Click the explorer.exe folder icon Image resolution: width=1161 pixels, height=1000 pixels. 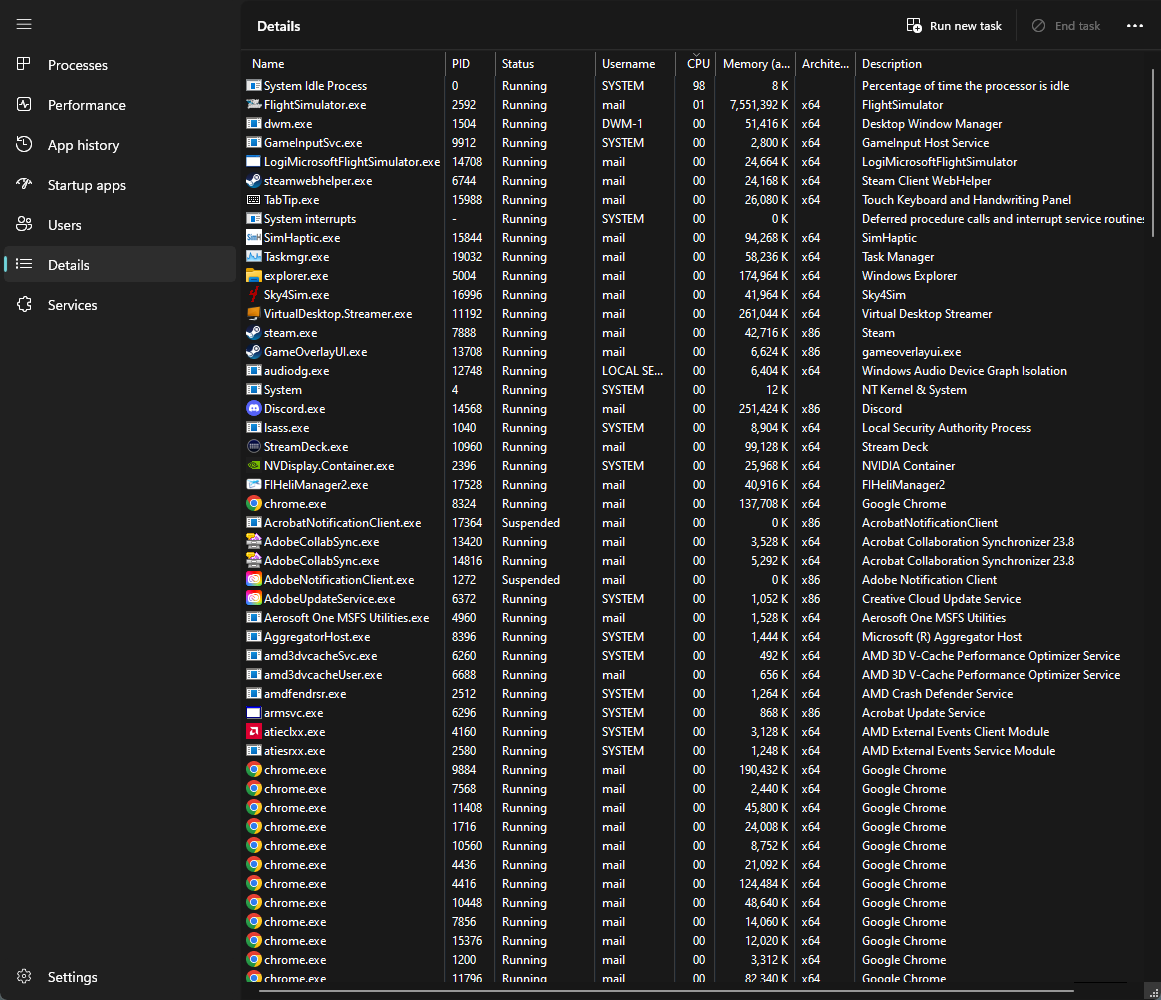[x=253, y=275]
